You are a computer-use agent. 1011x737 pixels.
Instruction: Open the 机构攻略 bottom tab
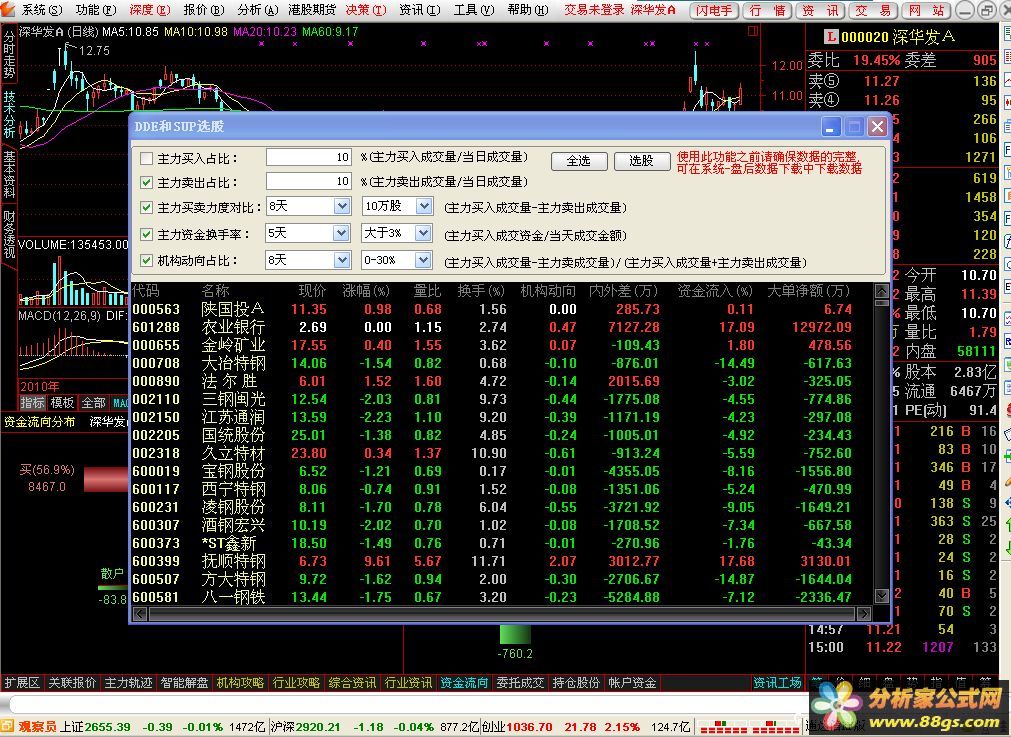[x=240, y=682]
